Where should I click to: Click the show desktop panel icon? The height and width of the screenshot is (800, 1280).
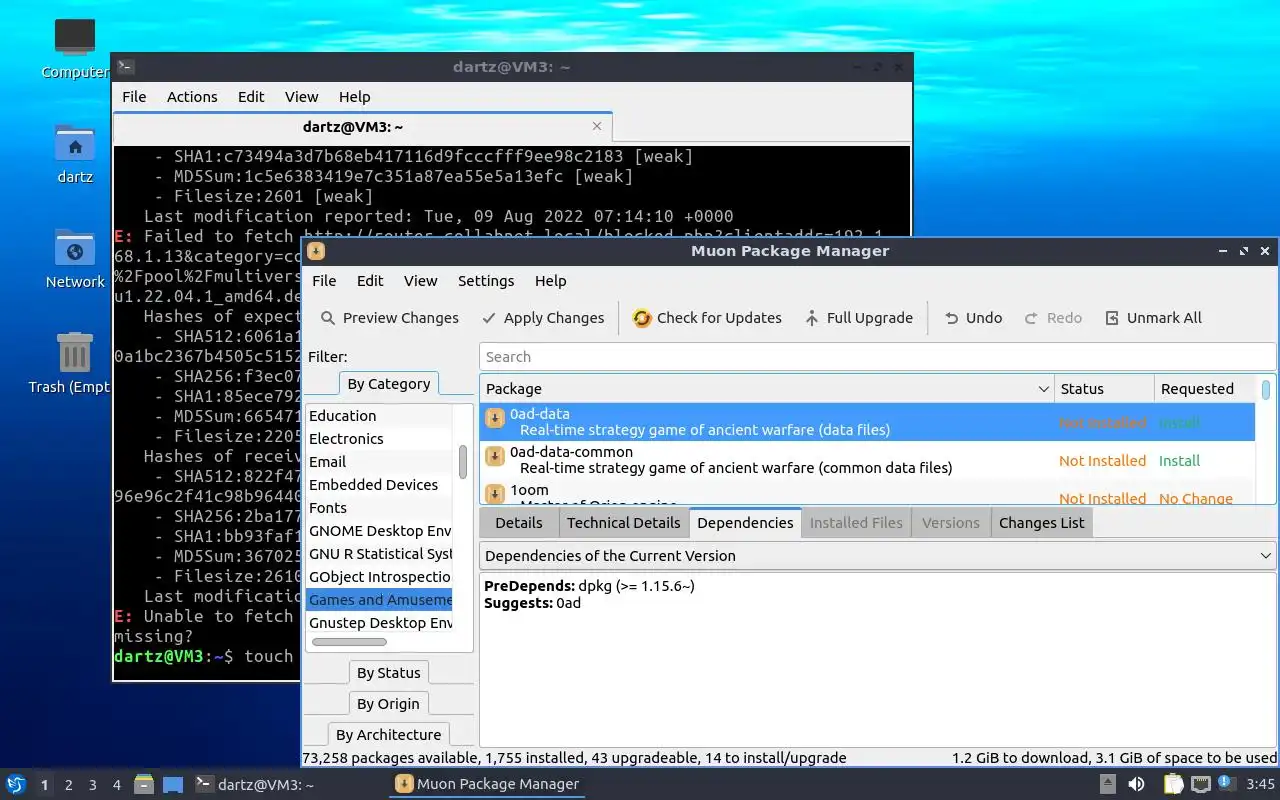(173, 785)
